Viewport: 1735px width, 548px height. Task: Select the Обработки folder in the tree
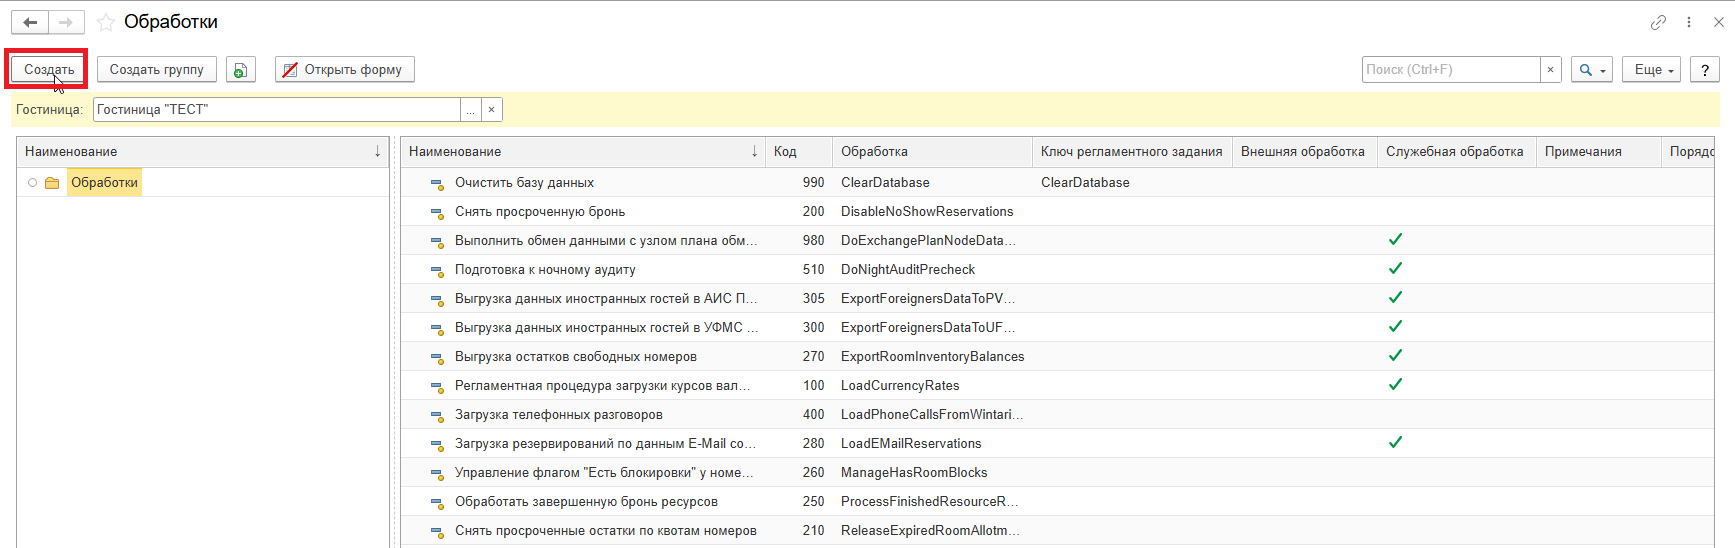click(104, 182)
